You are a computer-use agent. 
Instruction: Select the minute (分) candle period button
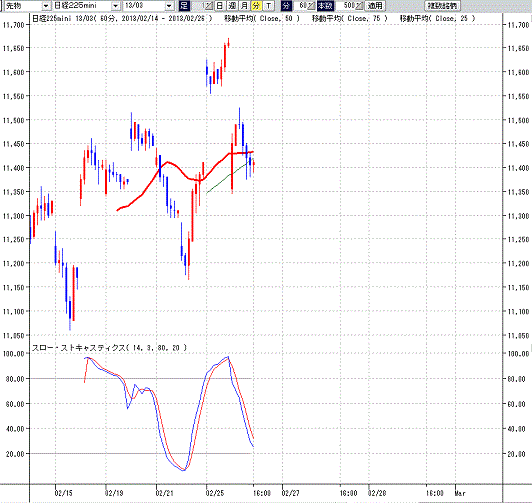pyautogui.click(x=256, y=5)
